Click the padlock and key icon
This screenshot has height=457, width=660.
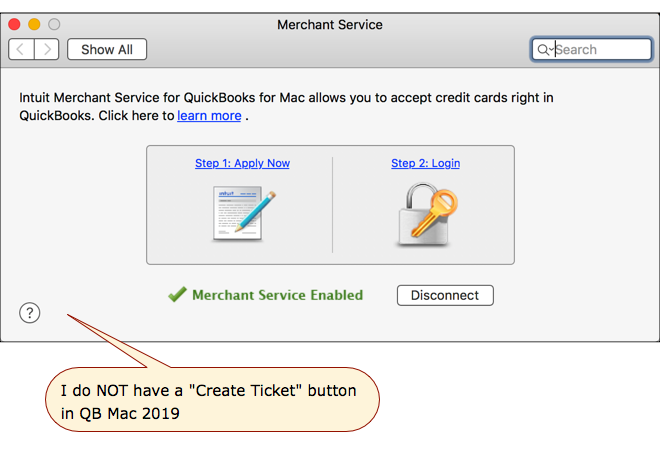click(426, 214)
